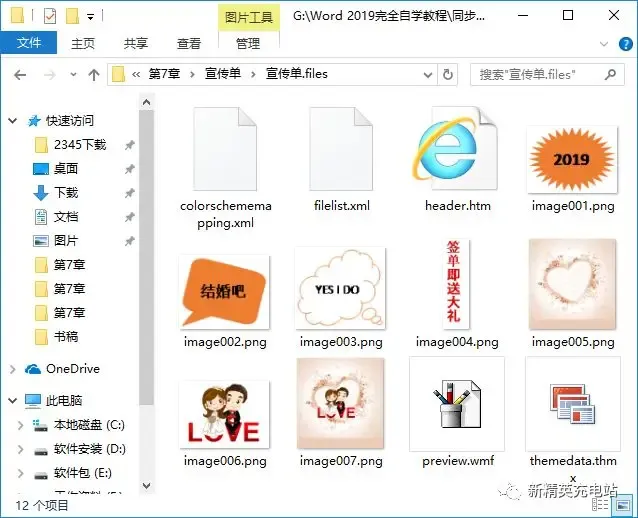The width and height of the screenshot is (638, 518).
Task: Click the search box for 宣传单.files
Action: pyautogui.click(x=547, y=74)
